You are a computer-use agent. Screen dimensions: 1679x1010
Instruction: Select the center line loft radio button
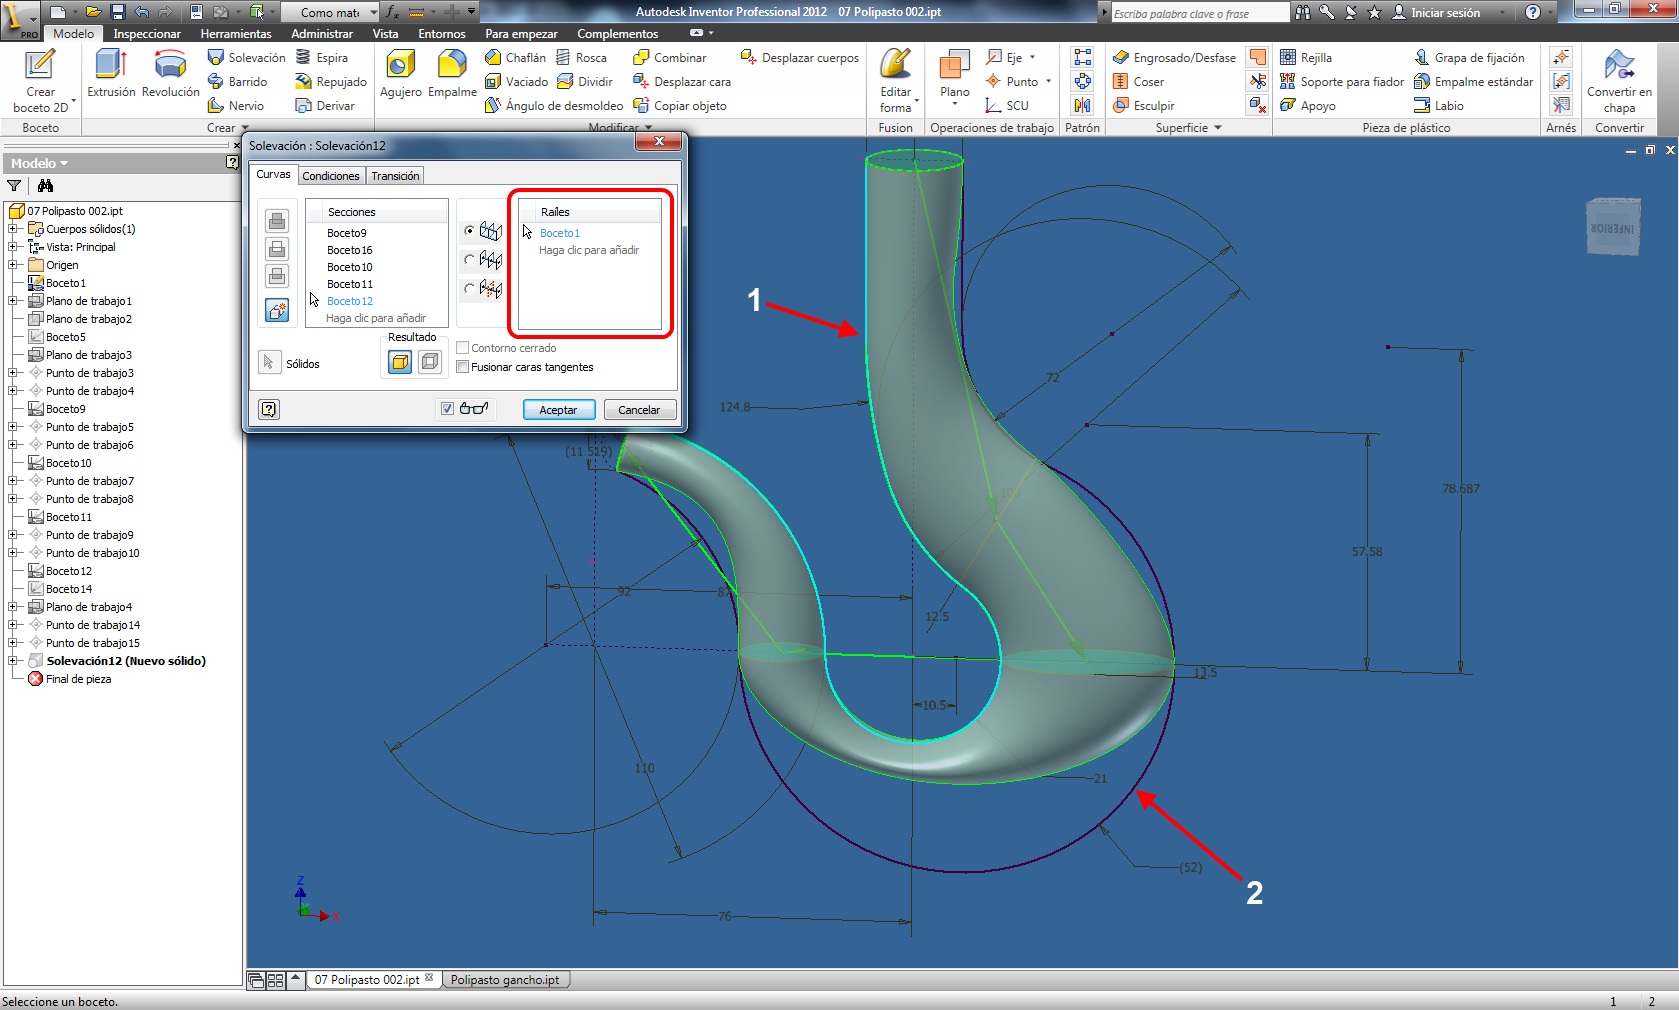click(469, 260)
